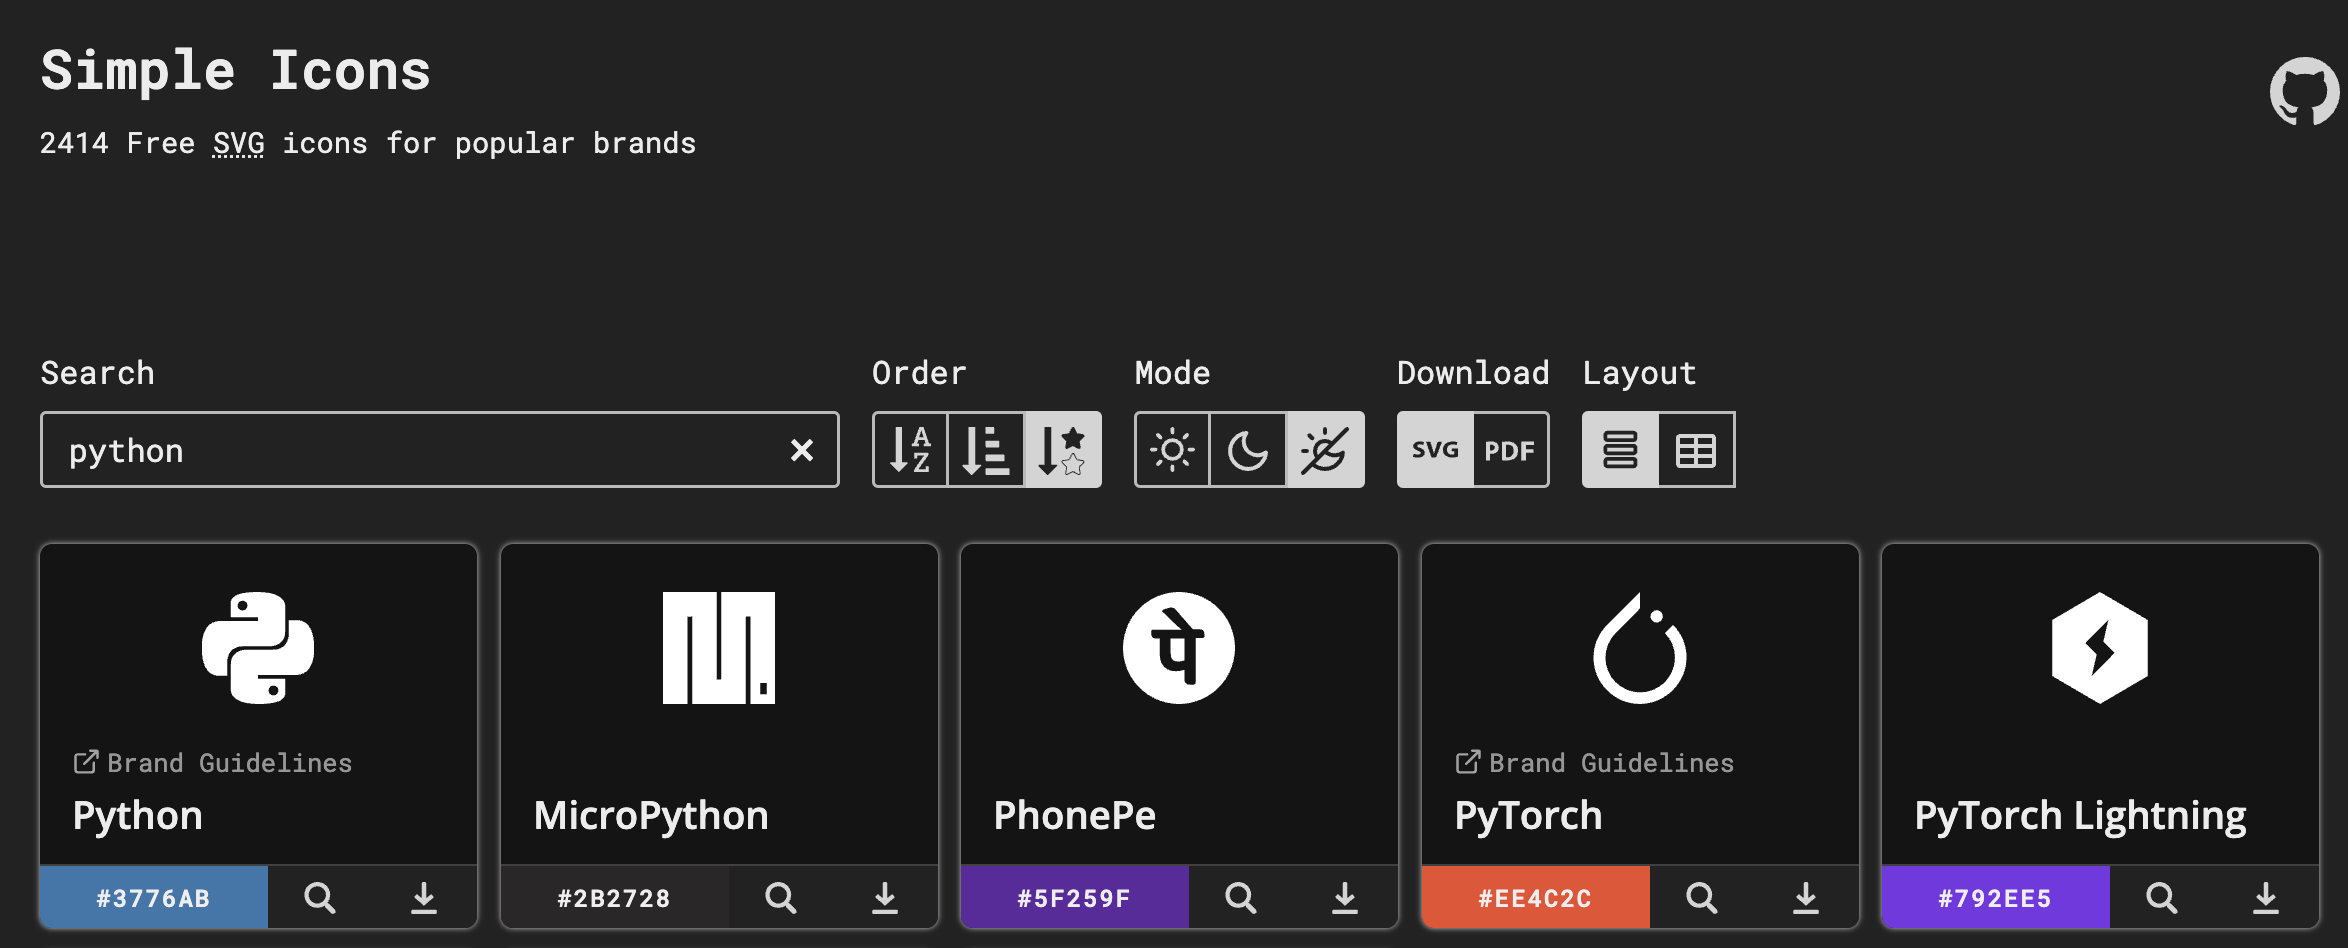Screen dimensions: 2348x948
Task: Switch to system color mode
Action: click(x=1325, y=450)
